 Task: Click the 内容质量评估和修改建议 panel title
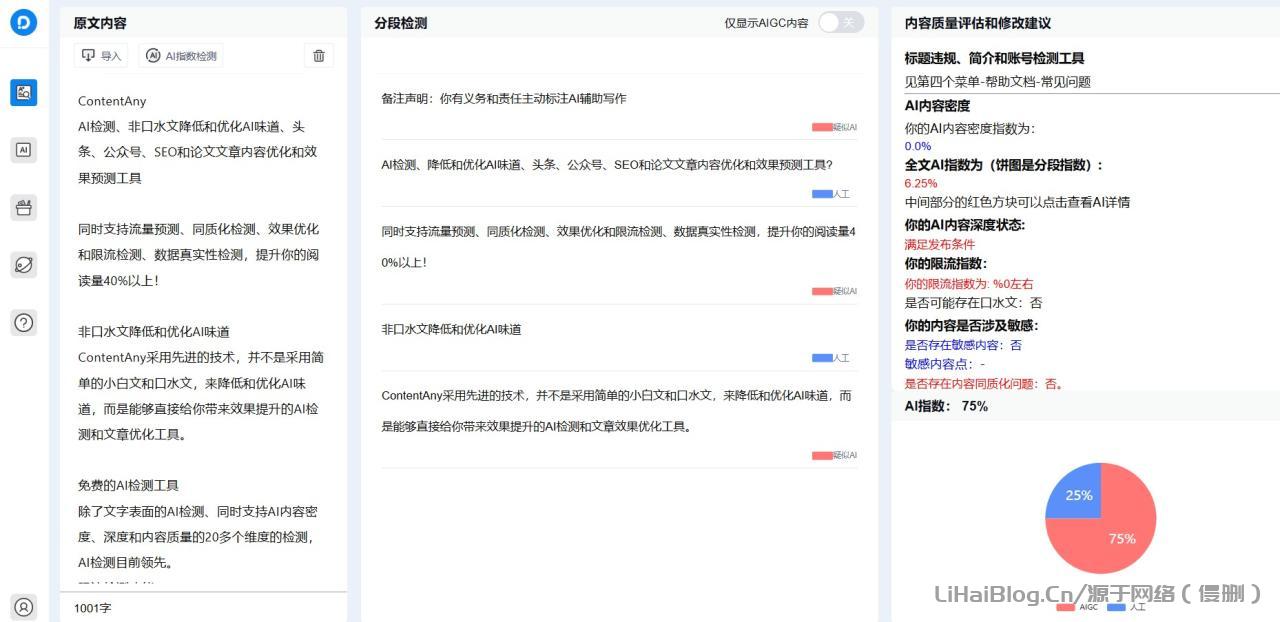(x=978, y=23)
